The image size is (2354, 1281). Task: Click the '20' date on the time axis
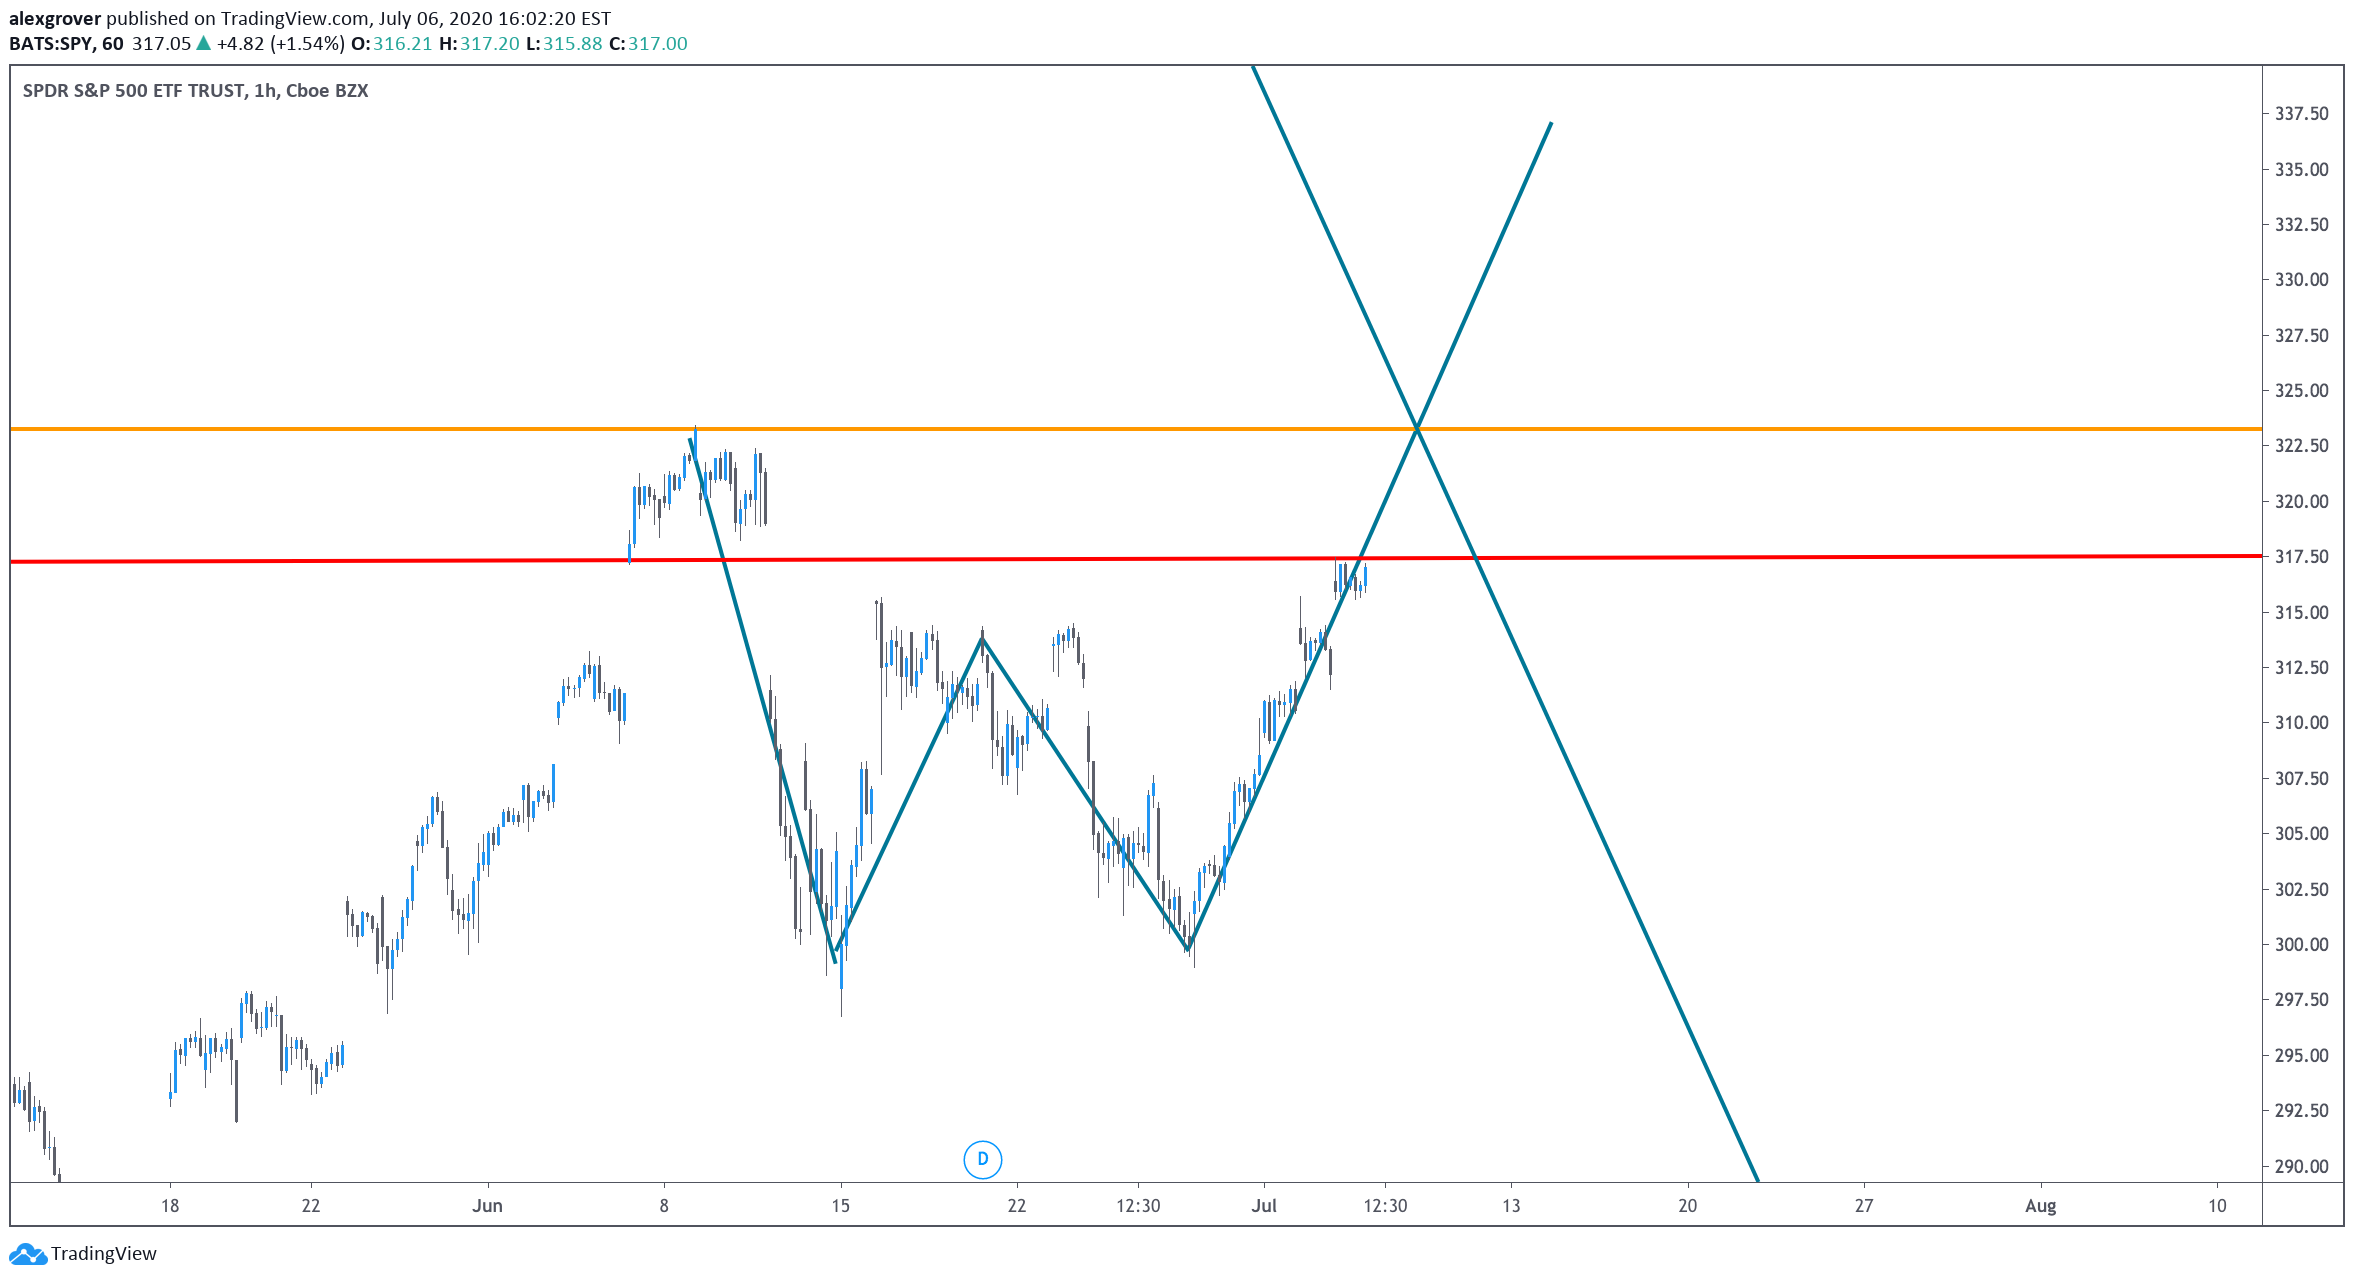click(x=1687, y=1205)
